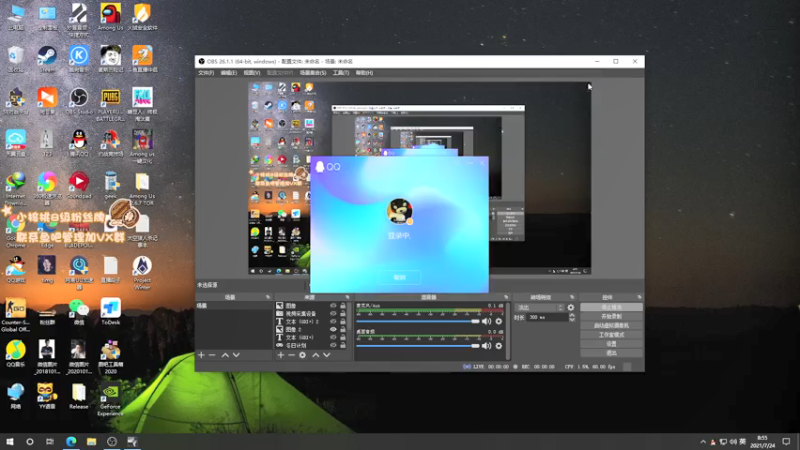Select the ToDesk desktop icon
This screenshot has height=450, width=800.
click(111, 312)
